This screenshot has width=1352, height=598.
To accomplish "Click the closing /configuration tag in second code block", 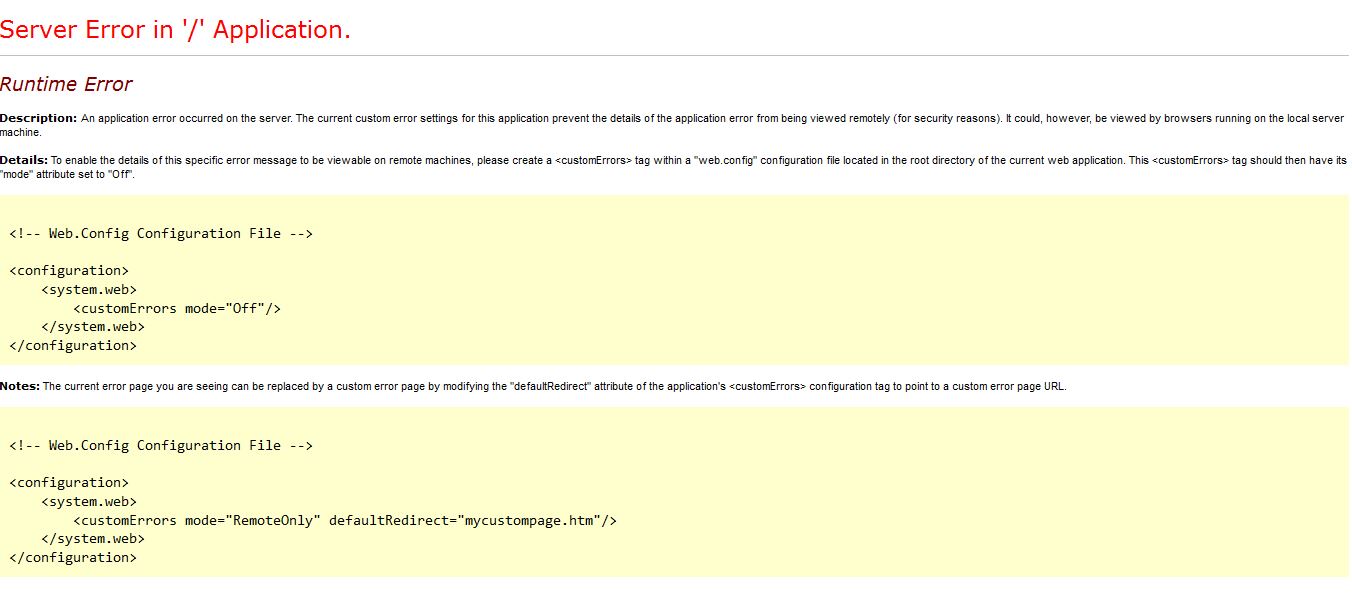I will click(73, 557).
